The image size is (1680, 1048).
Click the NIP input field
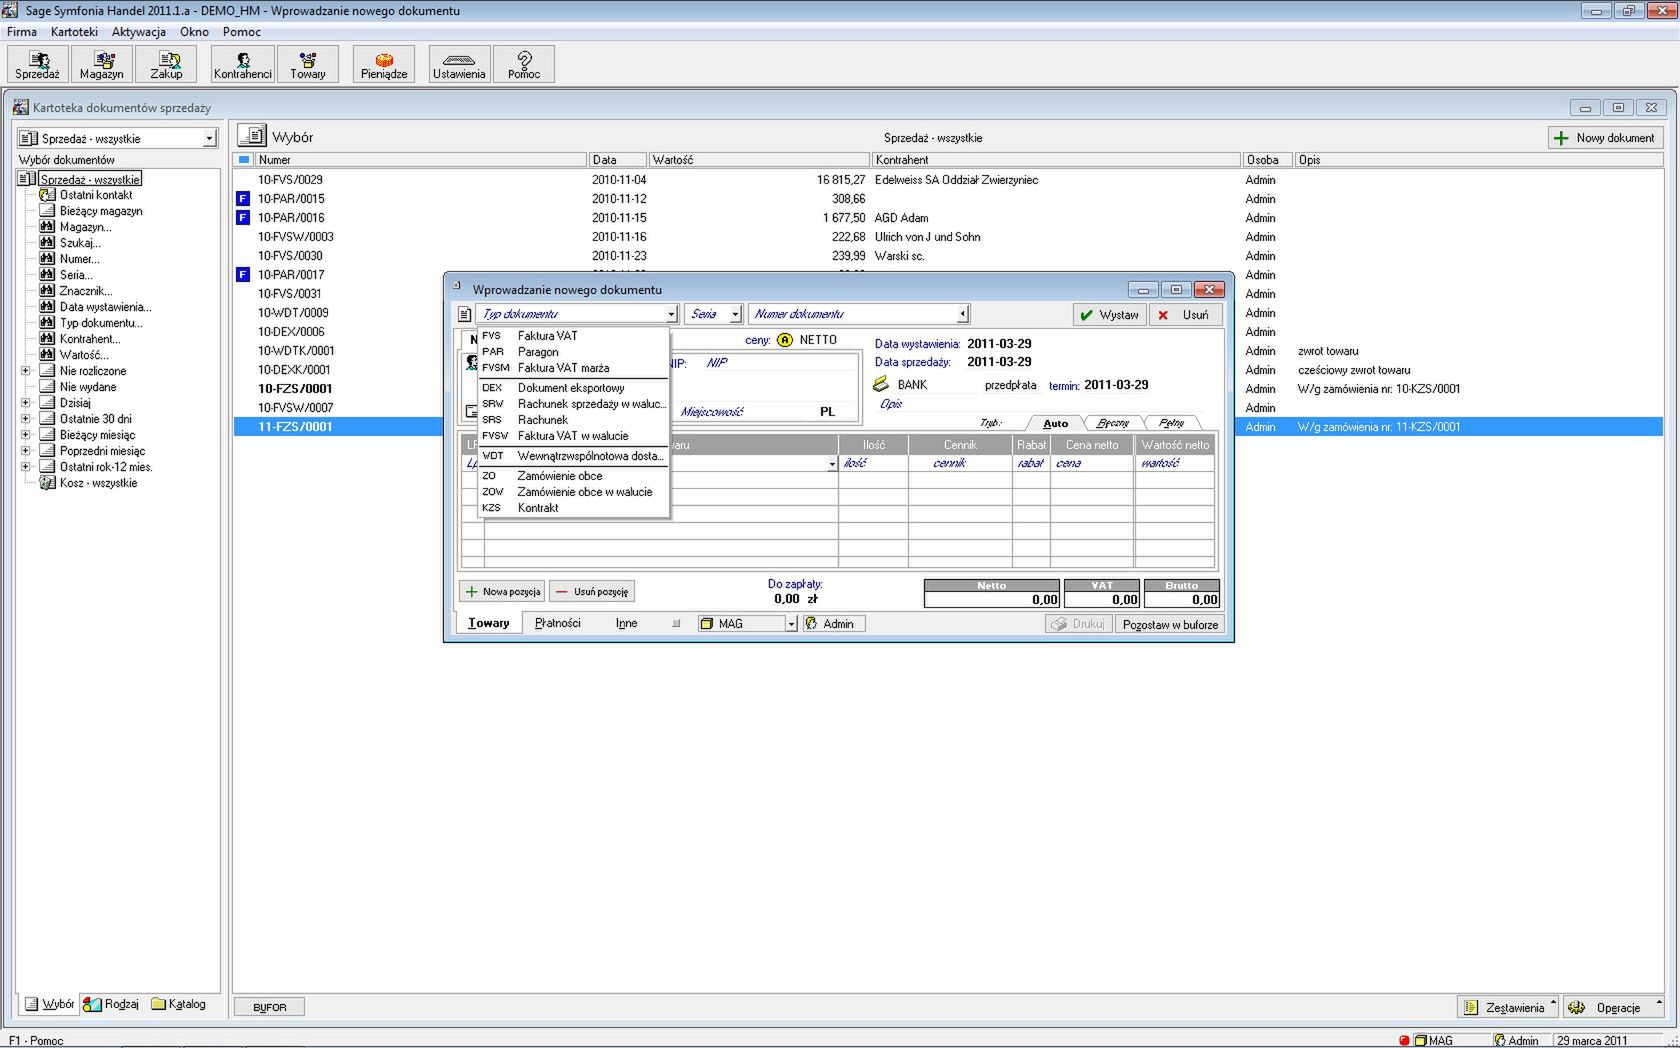(780, 363)
